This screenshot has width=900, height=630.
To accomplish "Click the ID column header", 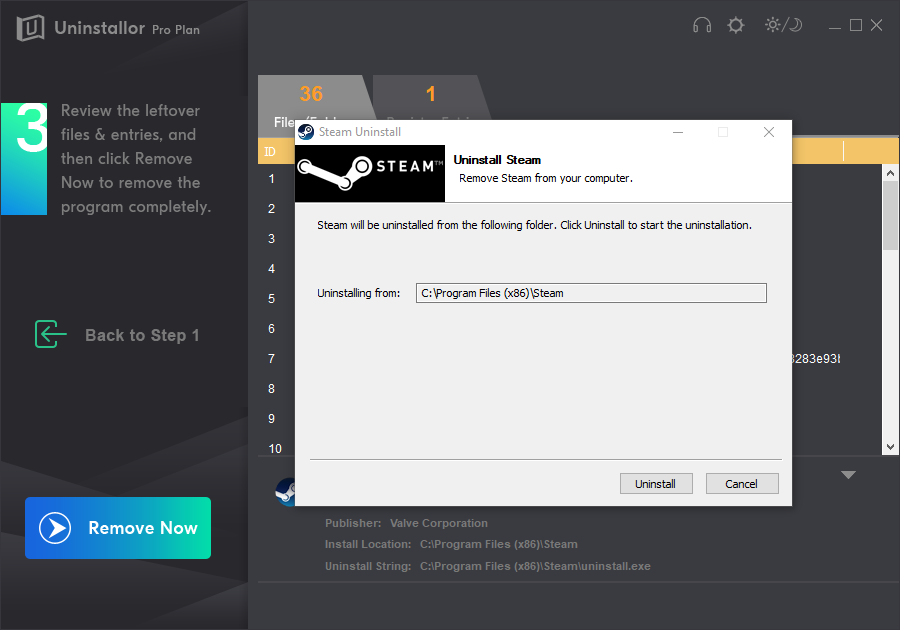I will [x=270, y=151].
